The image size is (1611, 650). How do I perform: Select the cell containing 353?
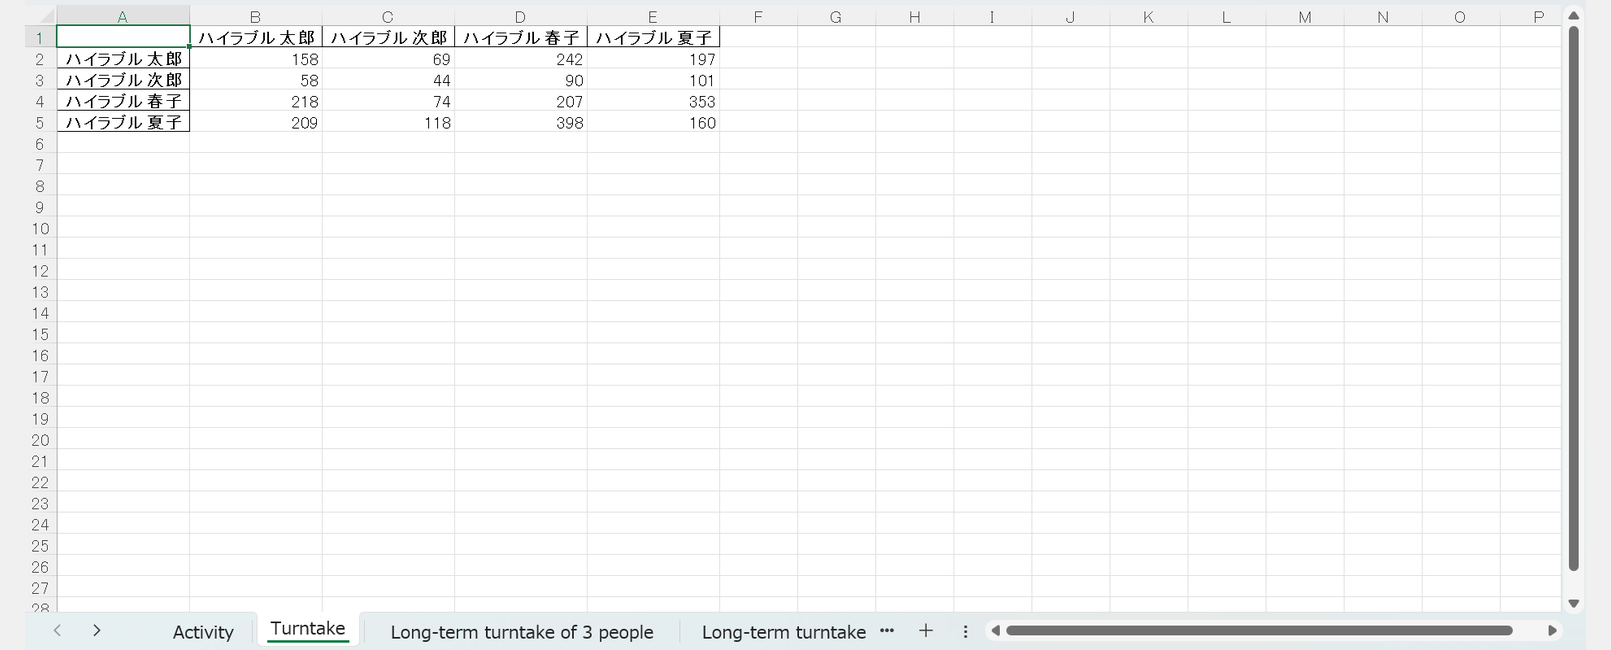653,102
